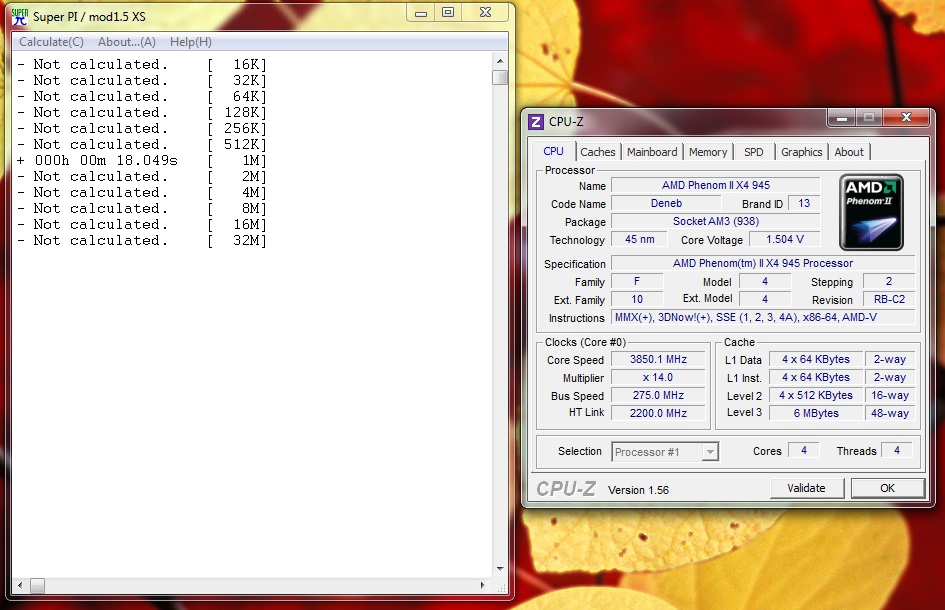Click the 'Not calculated' 512K row

pyautogui.click(x=142, y=144)
